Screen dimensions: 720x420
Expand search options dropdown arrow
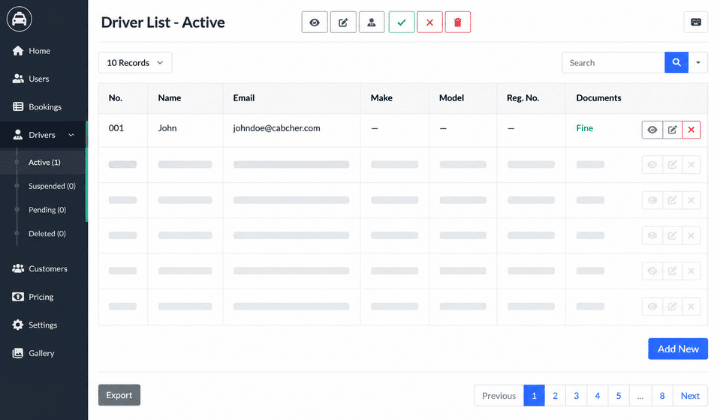(x=698, y=62)
